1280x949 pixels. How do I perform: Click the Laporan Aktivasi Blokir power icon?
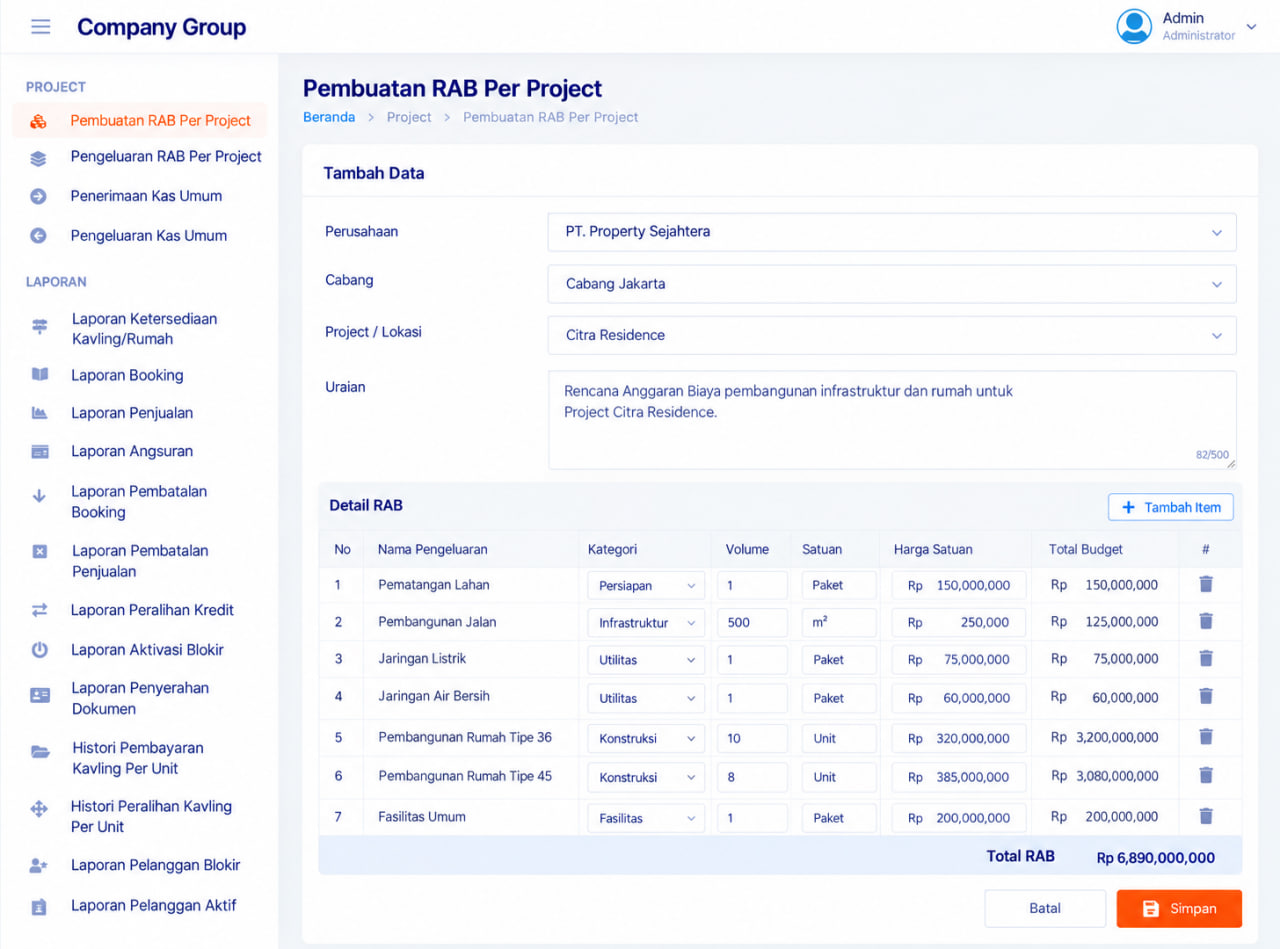pos(40,650)
